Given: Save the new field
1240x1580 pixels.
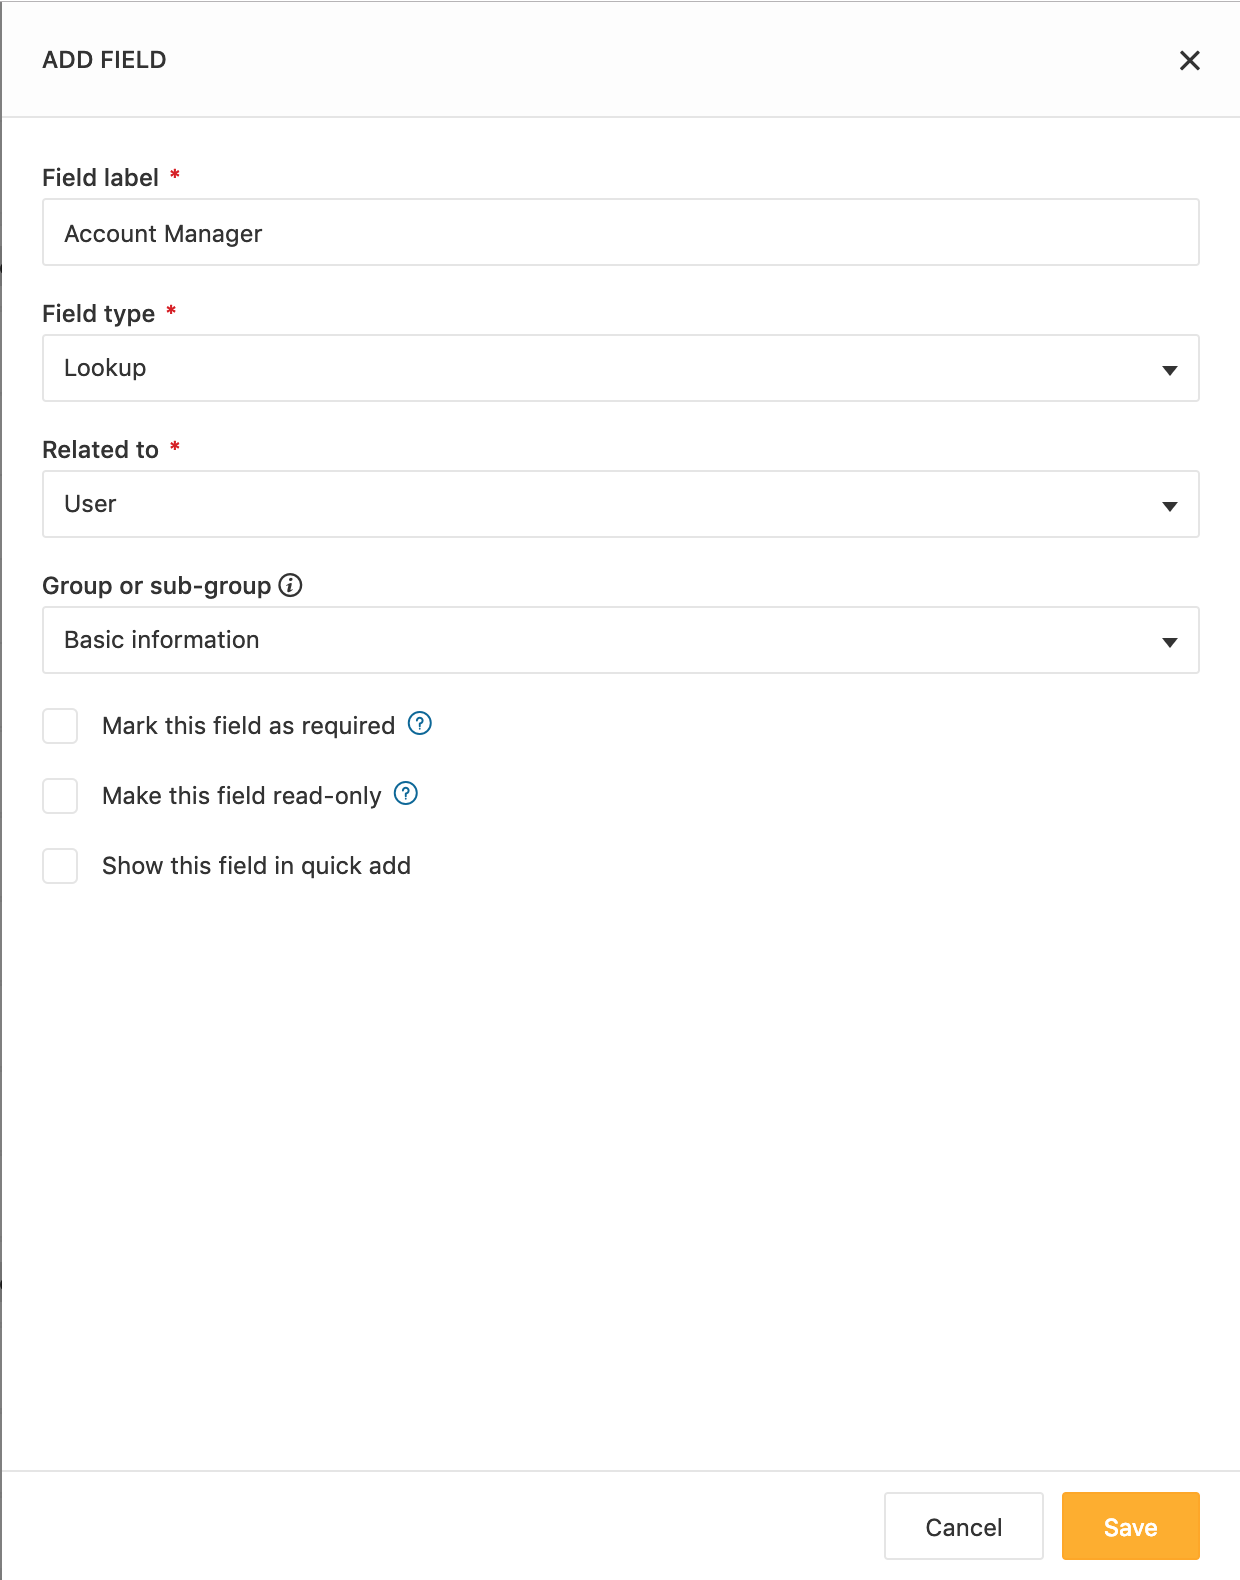Looking at the screenshot, I should [1130, 1526].
